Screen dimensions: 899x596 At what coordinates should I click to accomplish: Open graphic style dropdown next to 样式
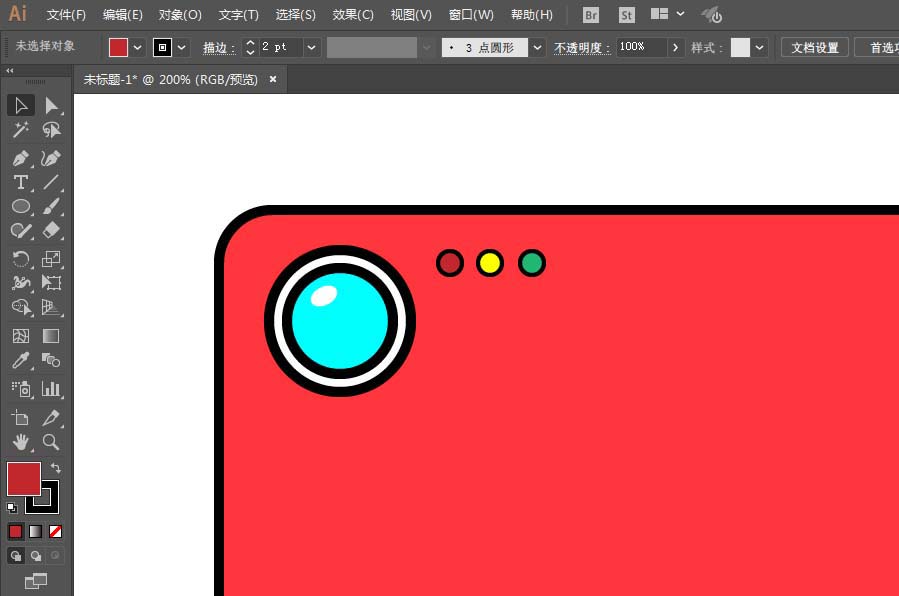pyautogui.click(x=760, y=48)
